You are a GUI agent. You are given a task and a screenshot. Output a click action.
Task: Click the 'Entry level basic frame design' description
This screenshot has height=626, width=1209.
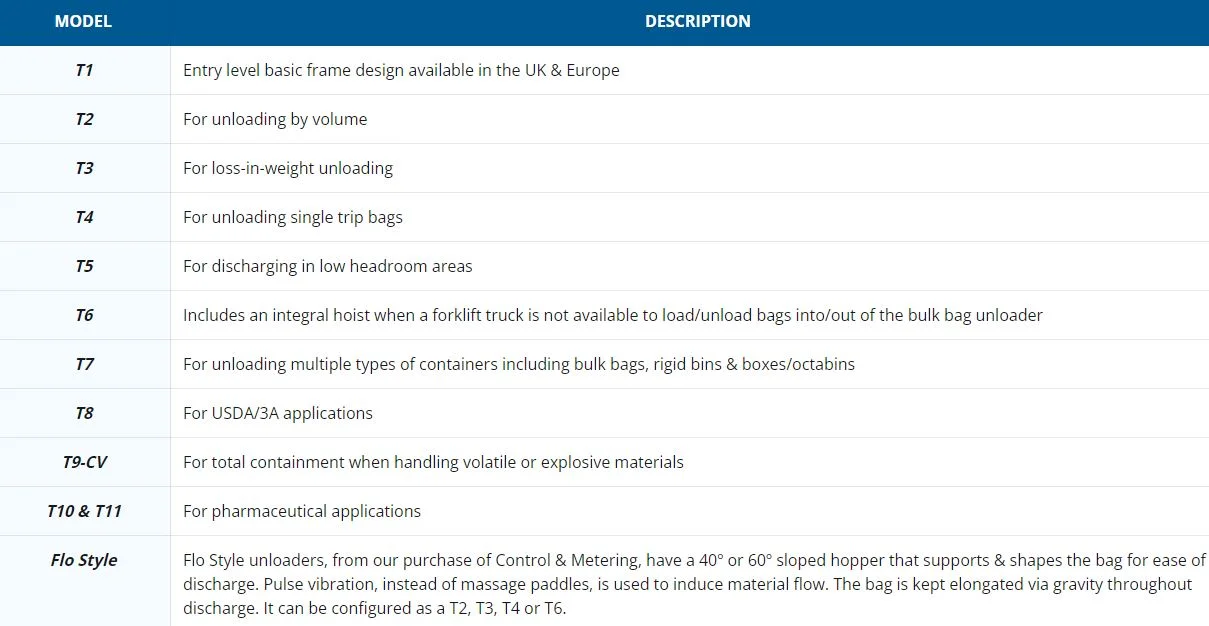pyautogui.click(x=401, y=70)
